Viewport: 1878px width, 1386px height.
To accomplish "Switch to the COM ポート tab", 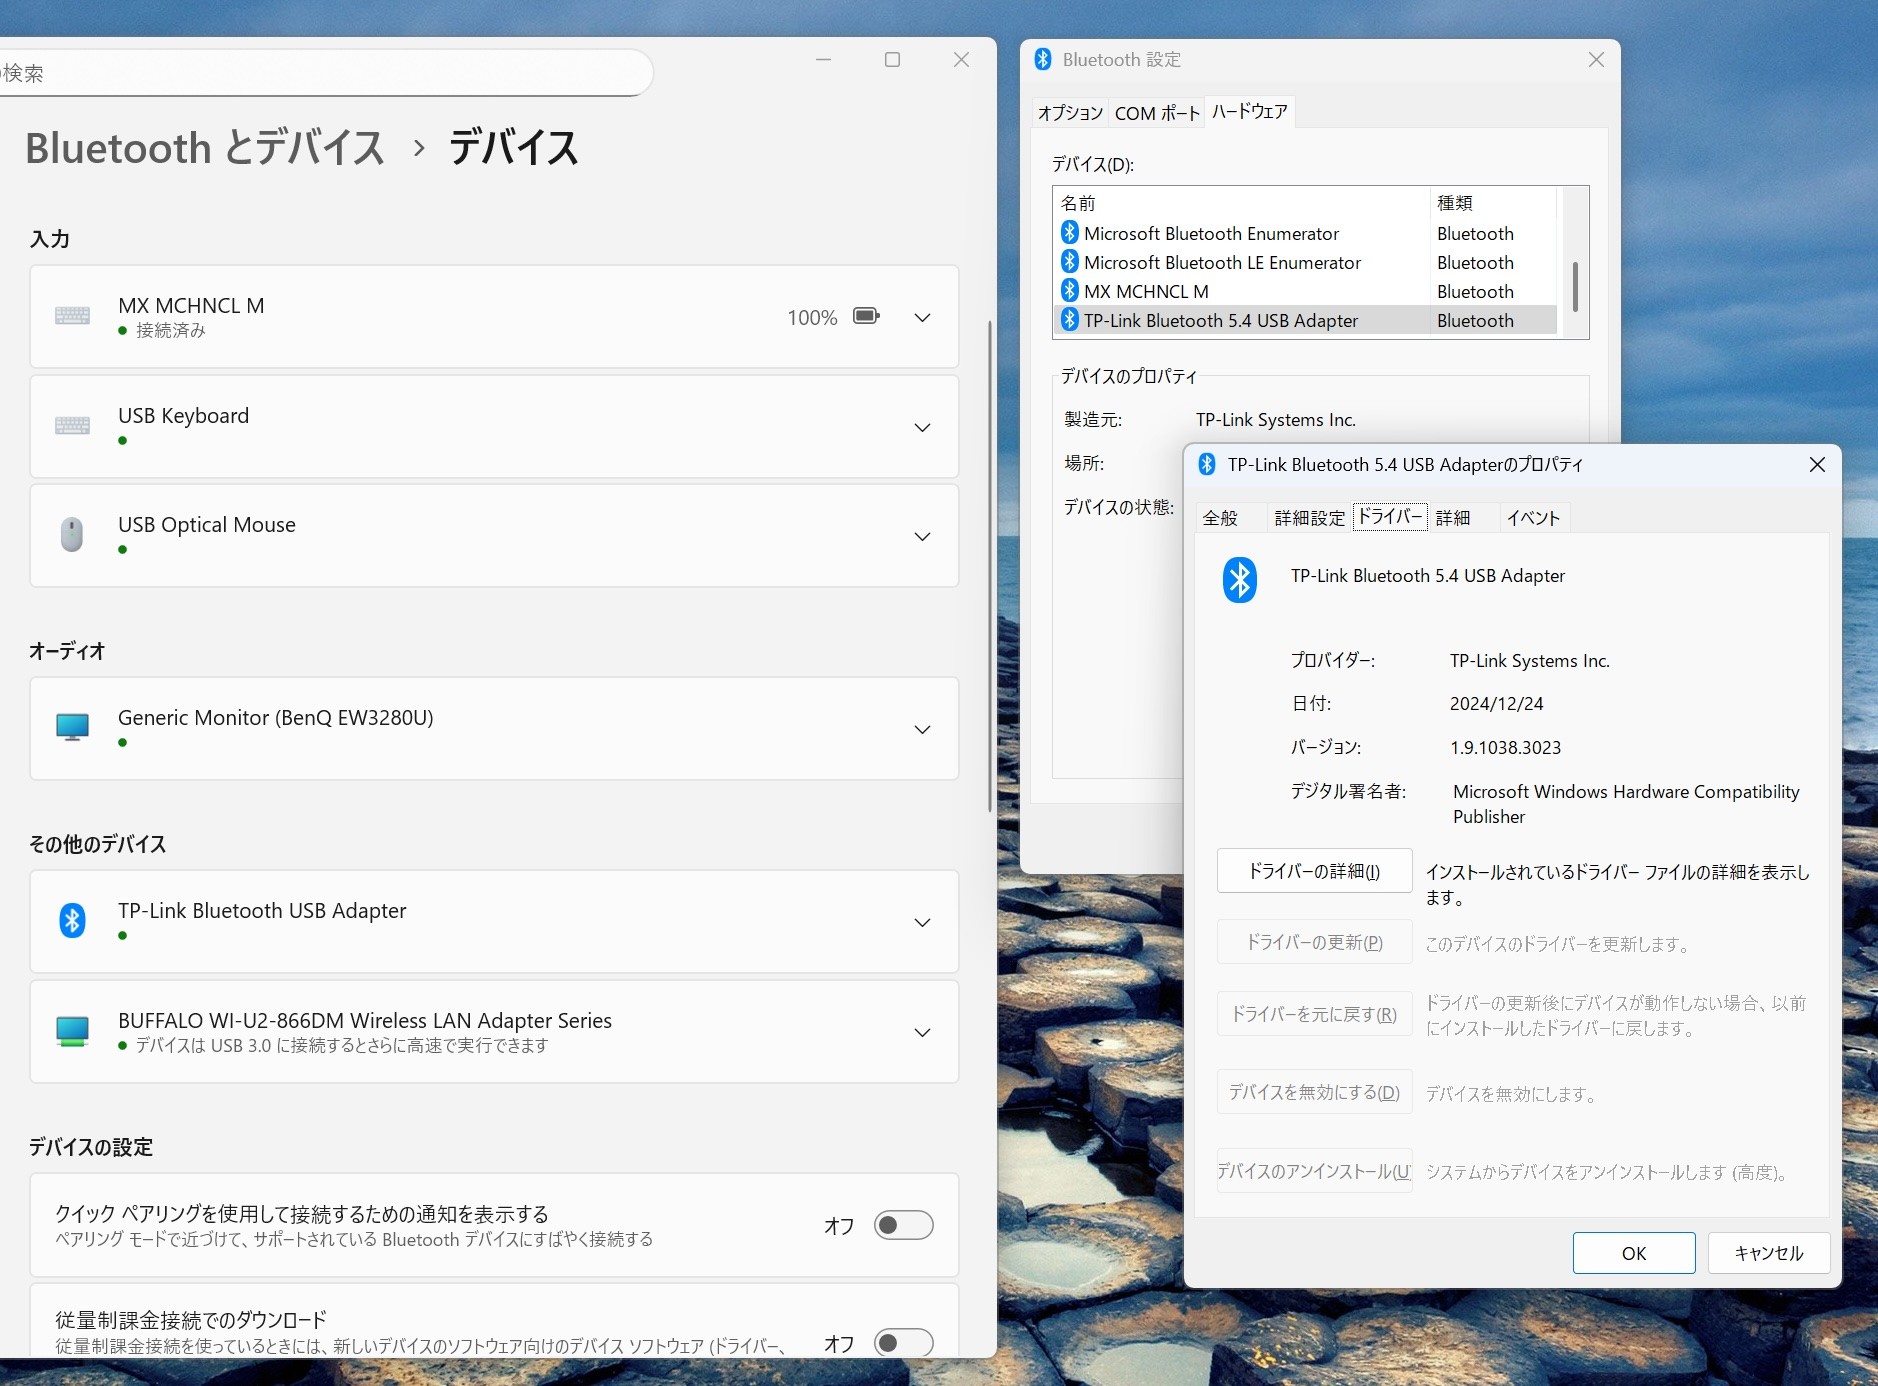I will click(x=1157, y=113).
